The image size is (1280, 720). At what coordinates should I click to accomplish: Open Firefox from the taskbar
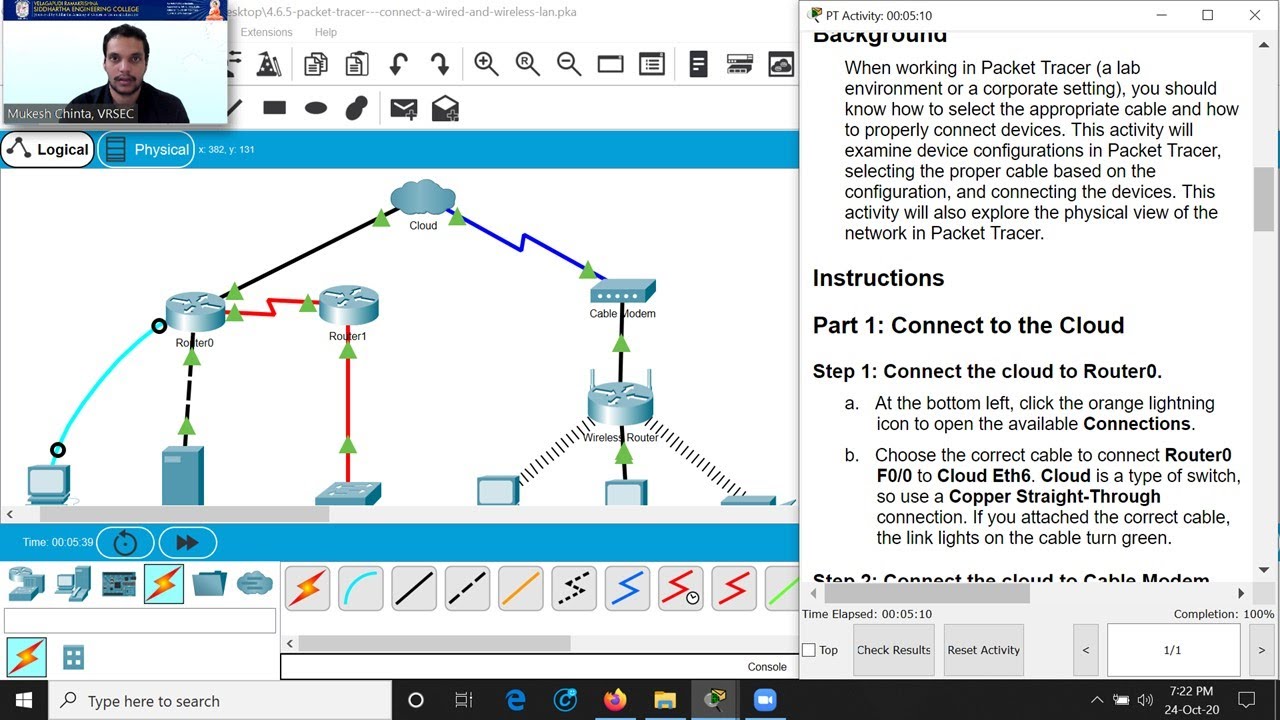(615, 700)
